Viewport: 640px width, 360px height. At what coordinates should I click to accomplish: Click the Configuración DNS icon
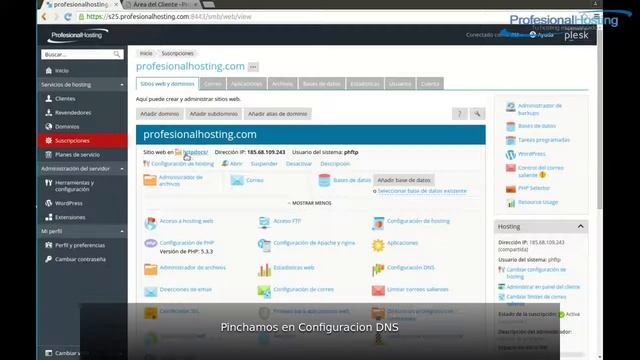pyautogui.click(x=378, y=269)
